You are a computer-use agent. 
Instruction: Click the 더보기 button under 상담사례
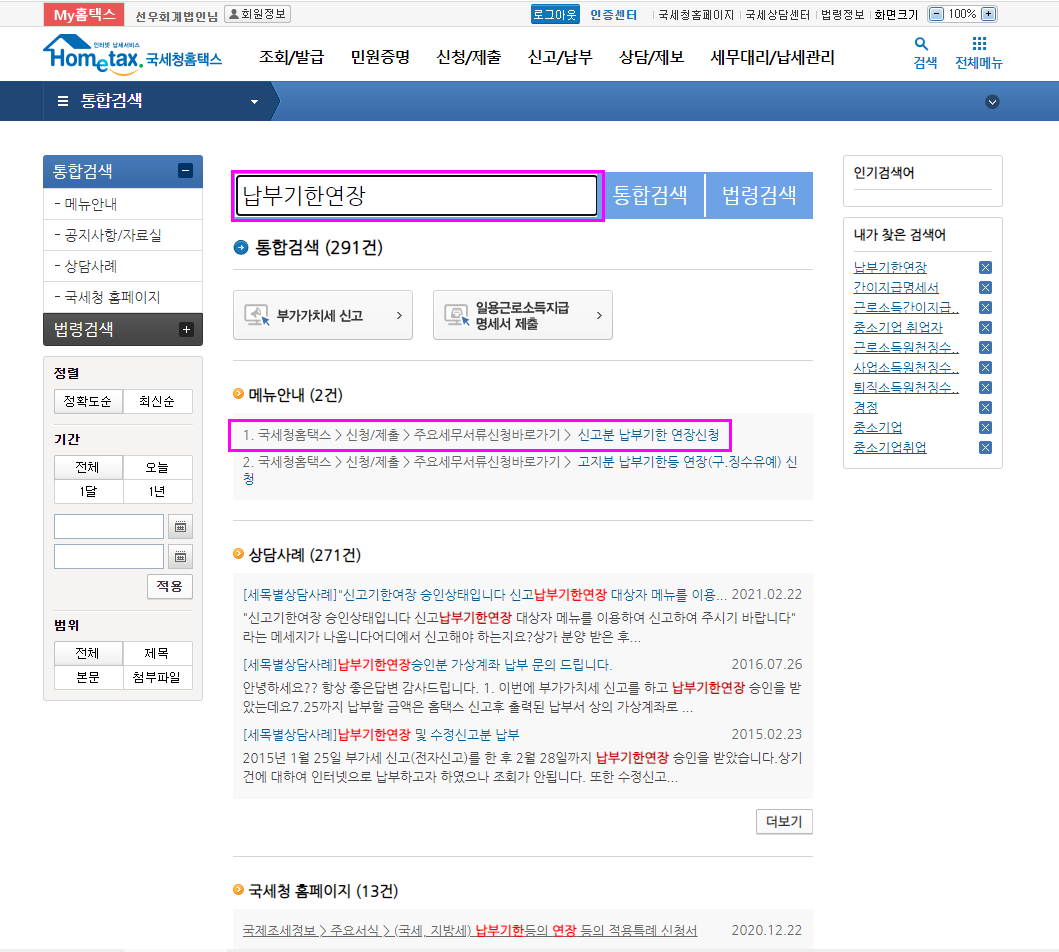pos(784,822)
